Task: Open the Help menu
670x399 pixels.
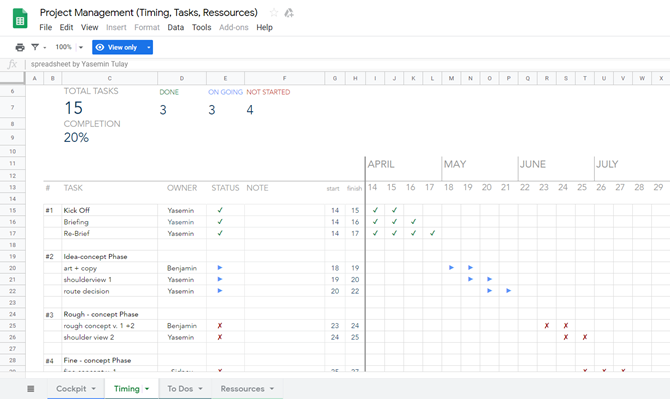Action: (x=264, y=27)
